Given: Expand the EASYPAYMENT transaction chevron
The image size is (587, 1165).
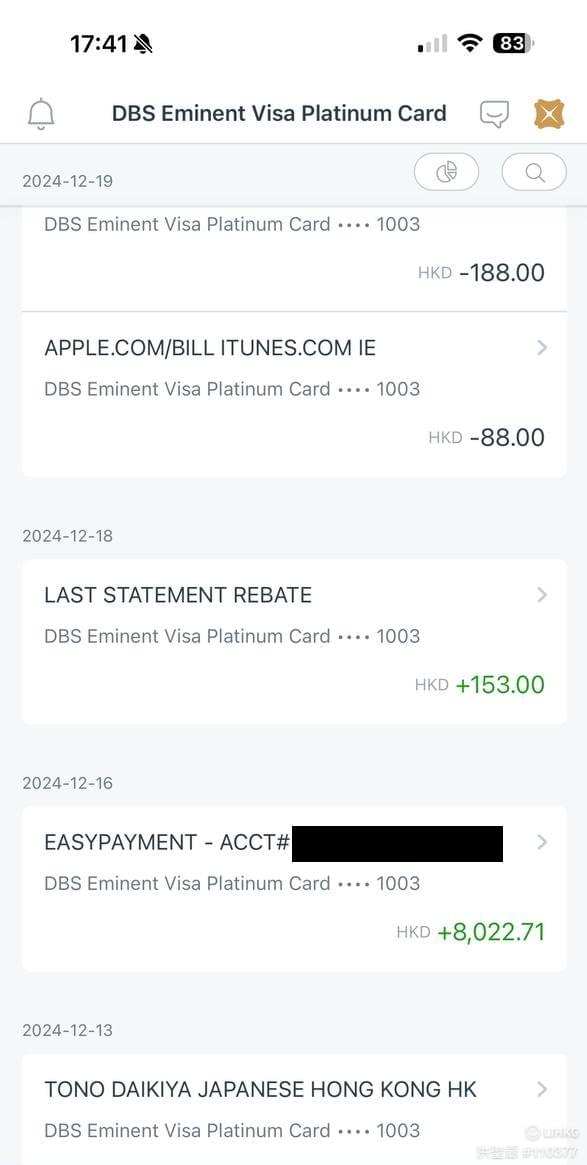Looking at the screenshot, I should [x=542, y=843].
